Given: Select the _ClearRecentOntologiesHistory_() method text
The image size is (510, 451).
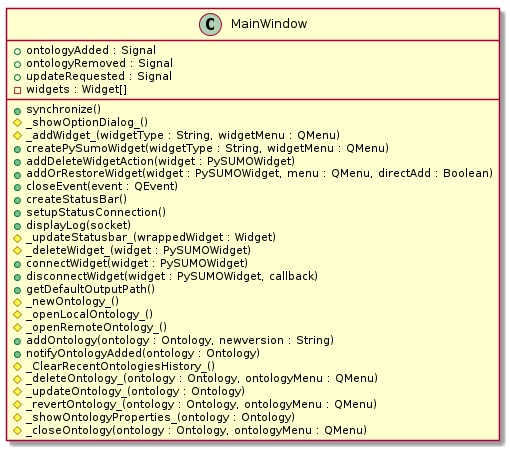Looking at the screenshot, I should [121, 366].
